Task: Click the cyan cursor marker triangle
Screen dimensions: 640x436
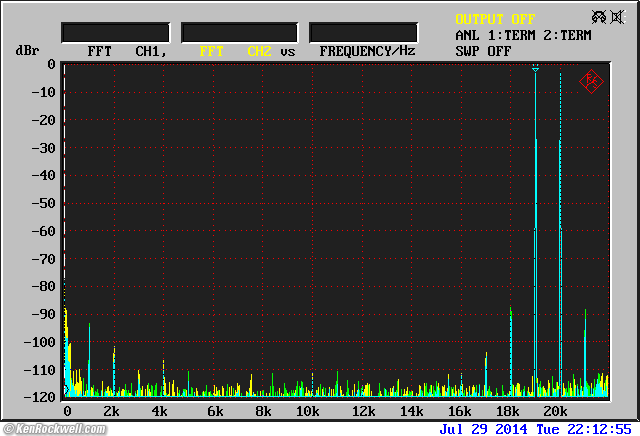Action: click(x=536, y=69)
